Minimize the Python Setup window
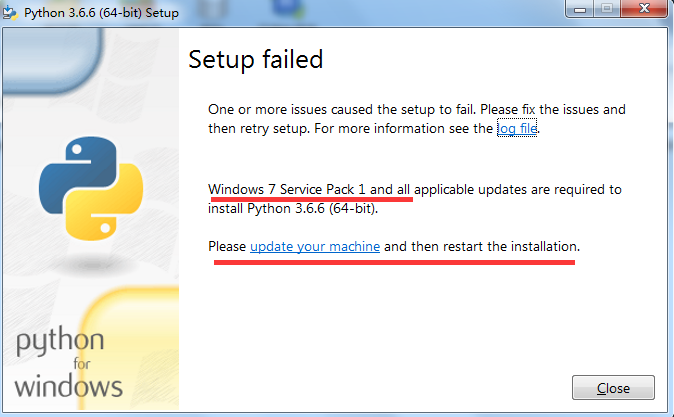This screenshot has width=674, height=417. (x=580, y=8)
